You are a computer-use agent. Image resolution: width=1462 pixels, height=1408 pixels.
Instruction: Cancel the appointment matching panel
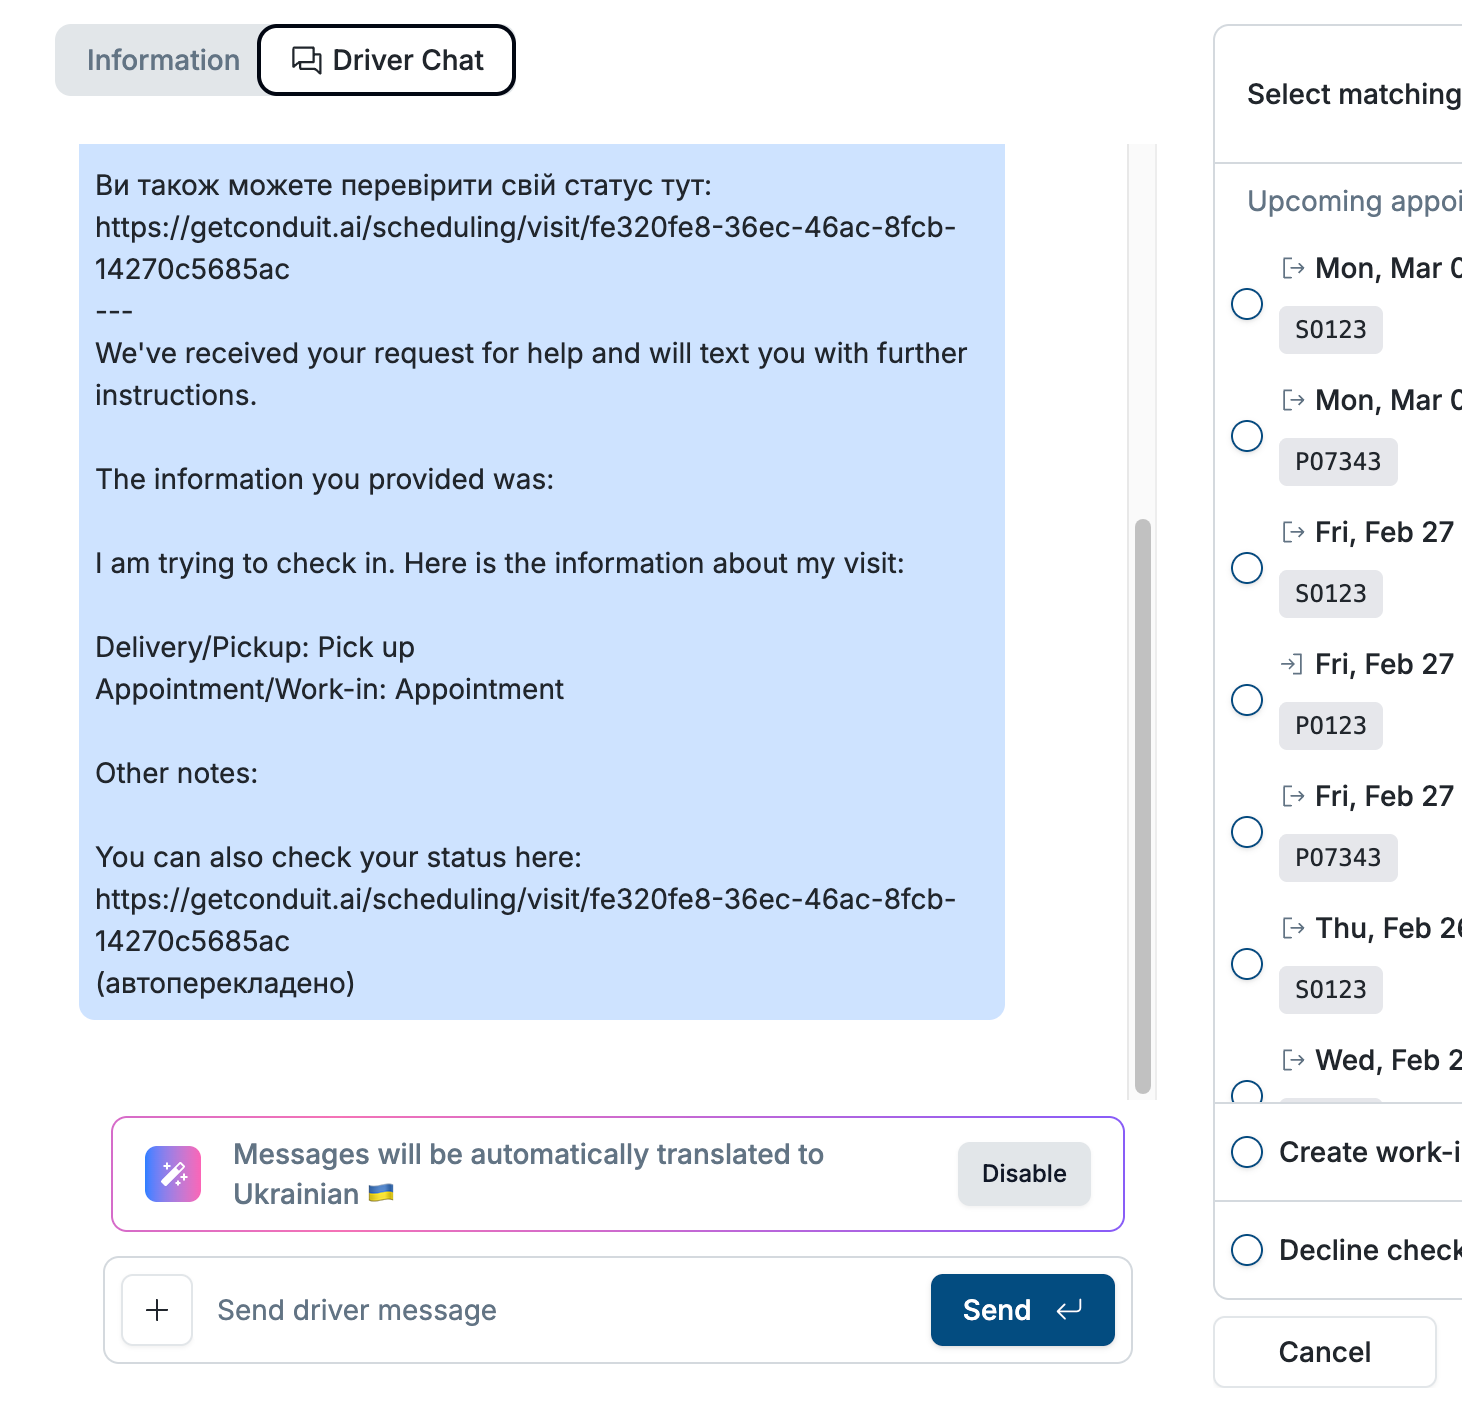click(1325, 1352)
